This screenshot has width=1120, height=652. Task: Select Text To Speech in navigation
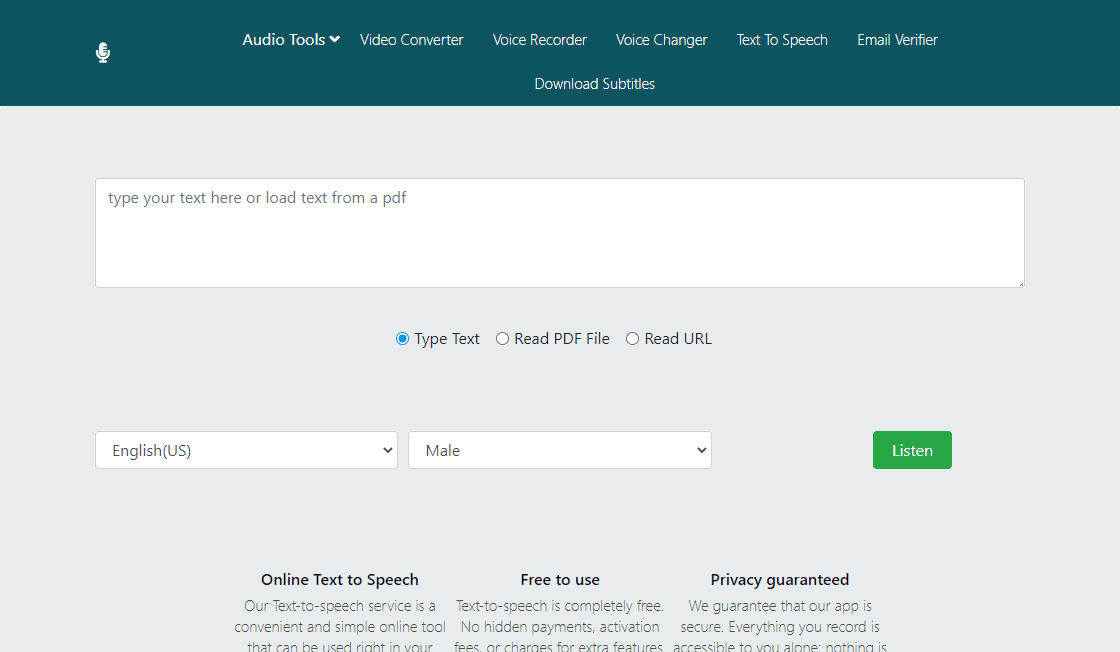tap(781, 40)
